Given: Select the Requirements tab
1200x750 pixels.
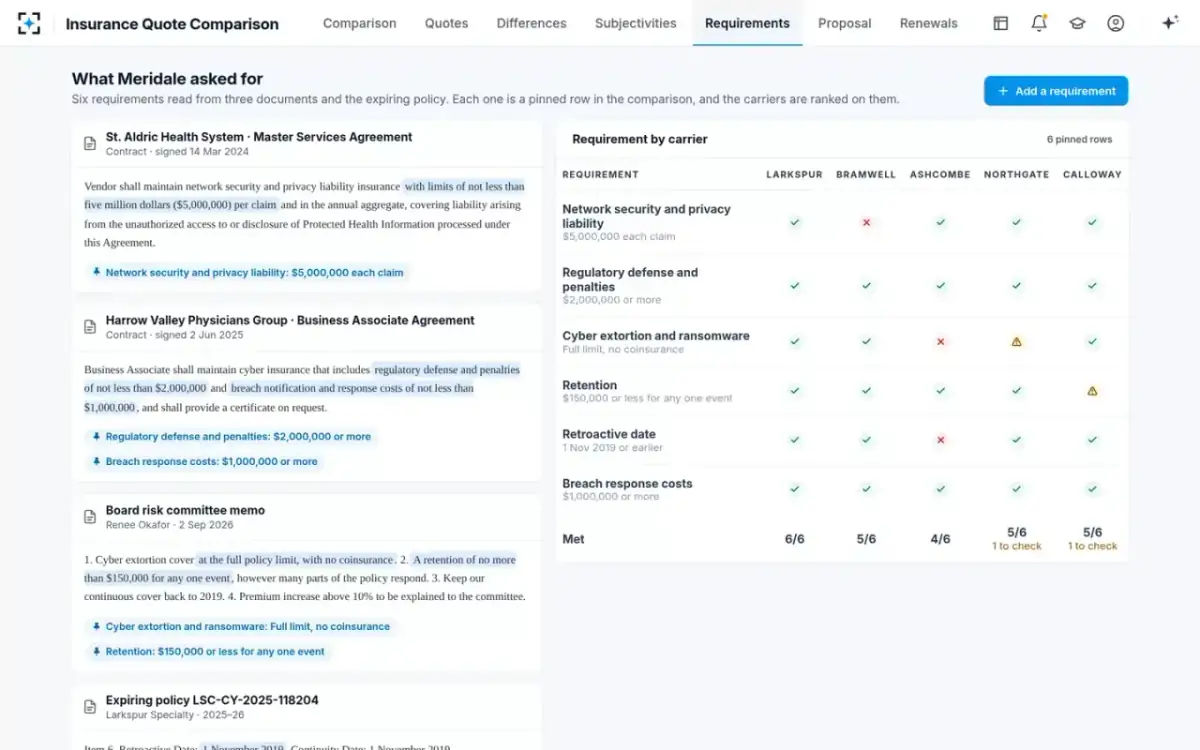Looking at the screenshot, I should point(747,23).
